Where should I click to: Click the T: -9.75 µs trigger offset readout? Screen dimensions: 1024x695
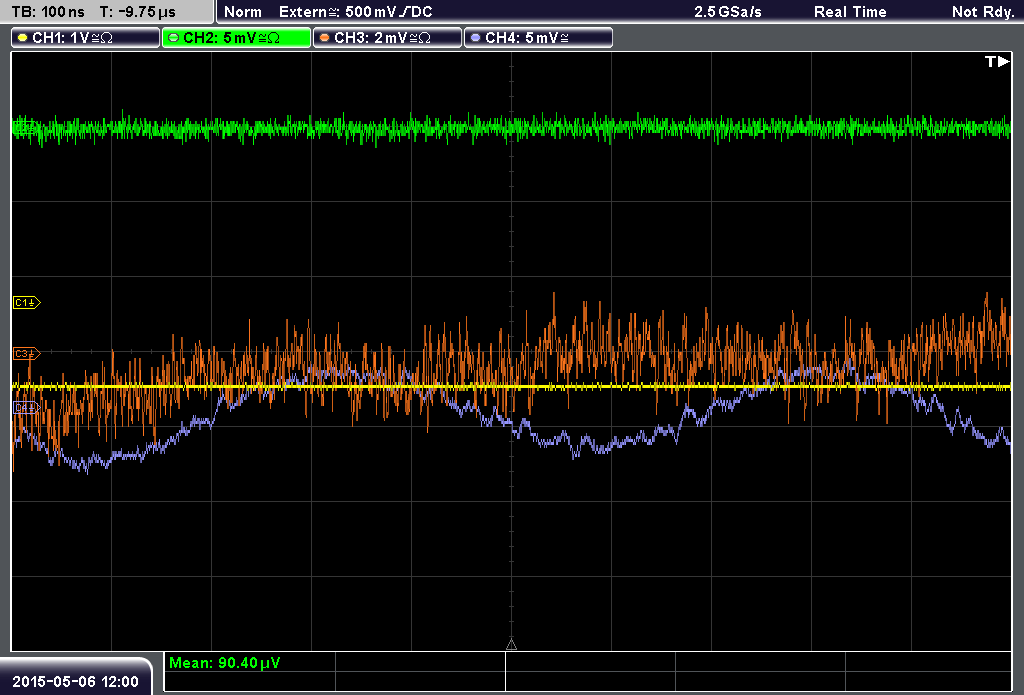[137, 12]
